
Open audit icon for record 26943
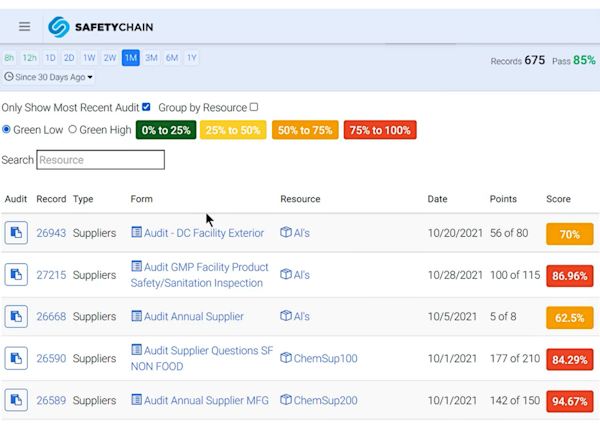(16, 233)
